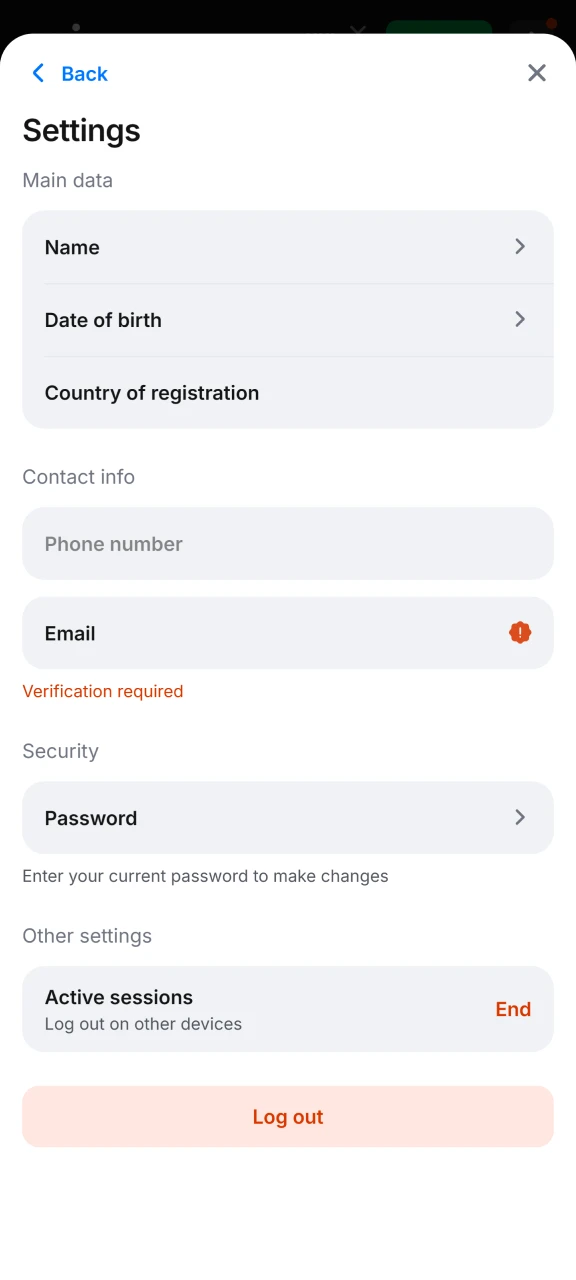
Task: Select the chevron next to Name
Action: [520, 246]
